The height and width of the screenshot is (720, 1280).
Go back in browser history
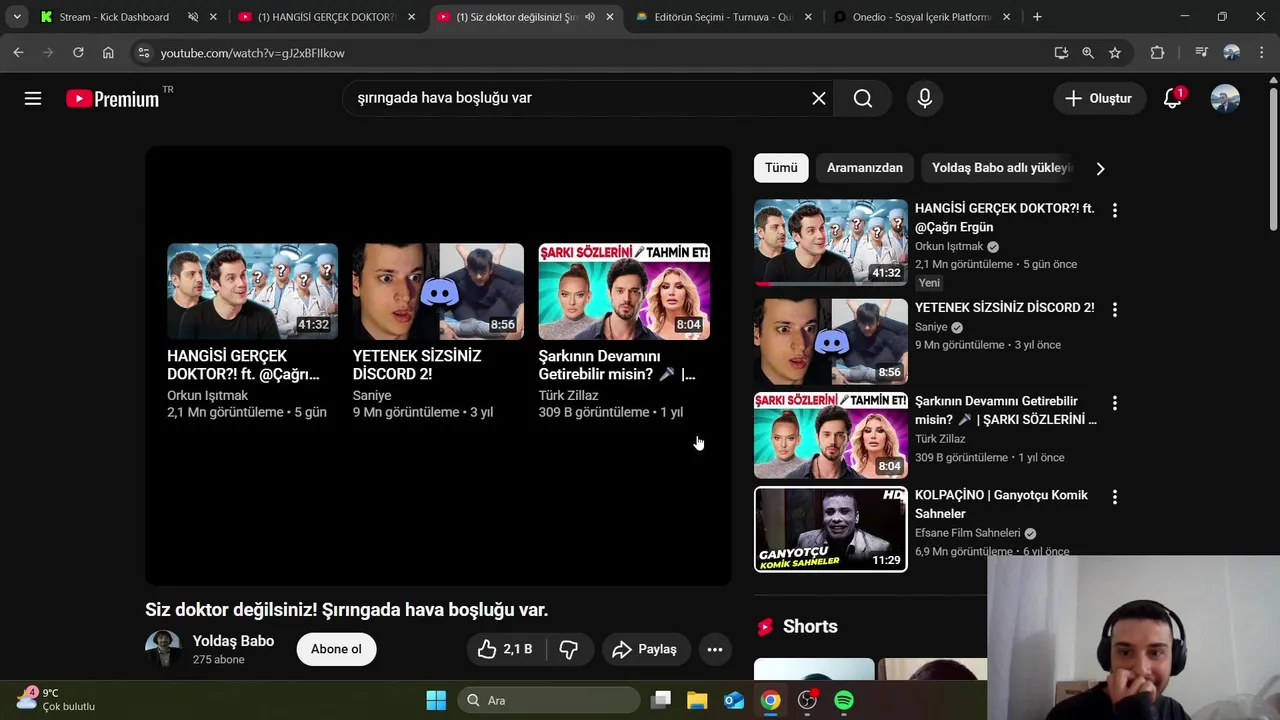point(18,53)
